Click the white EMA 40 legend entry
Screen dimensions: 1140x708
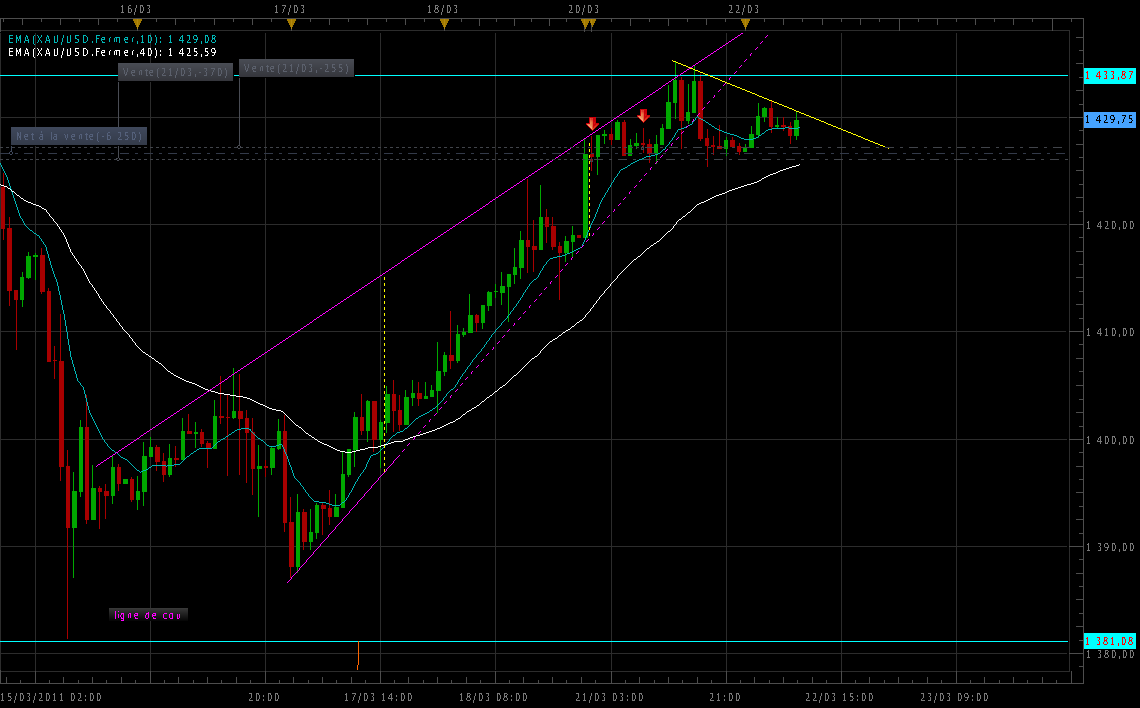point(111,51)
